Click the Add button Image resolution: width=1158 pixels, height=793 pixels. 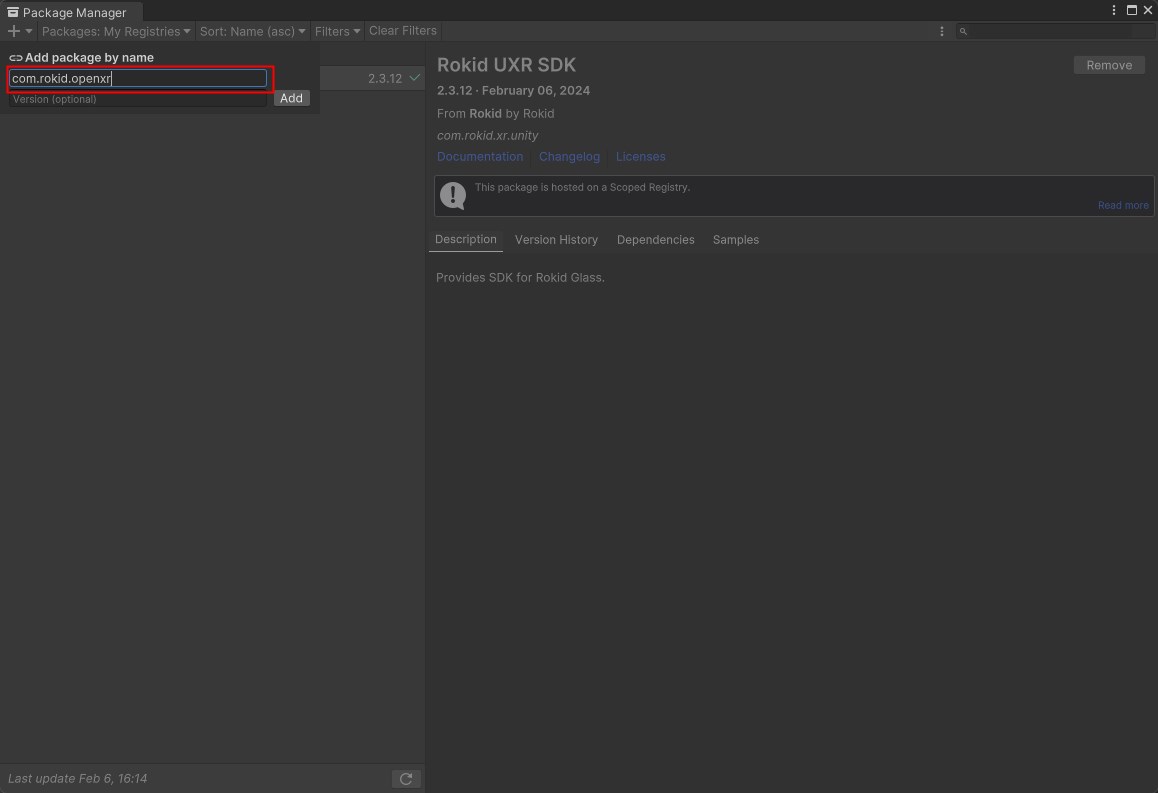click(x=291, y=98)
